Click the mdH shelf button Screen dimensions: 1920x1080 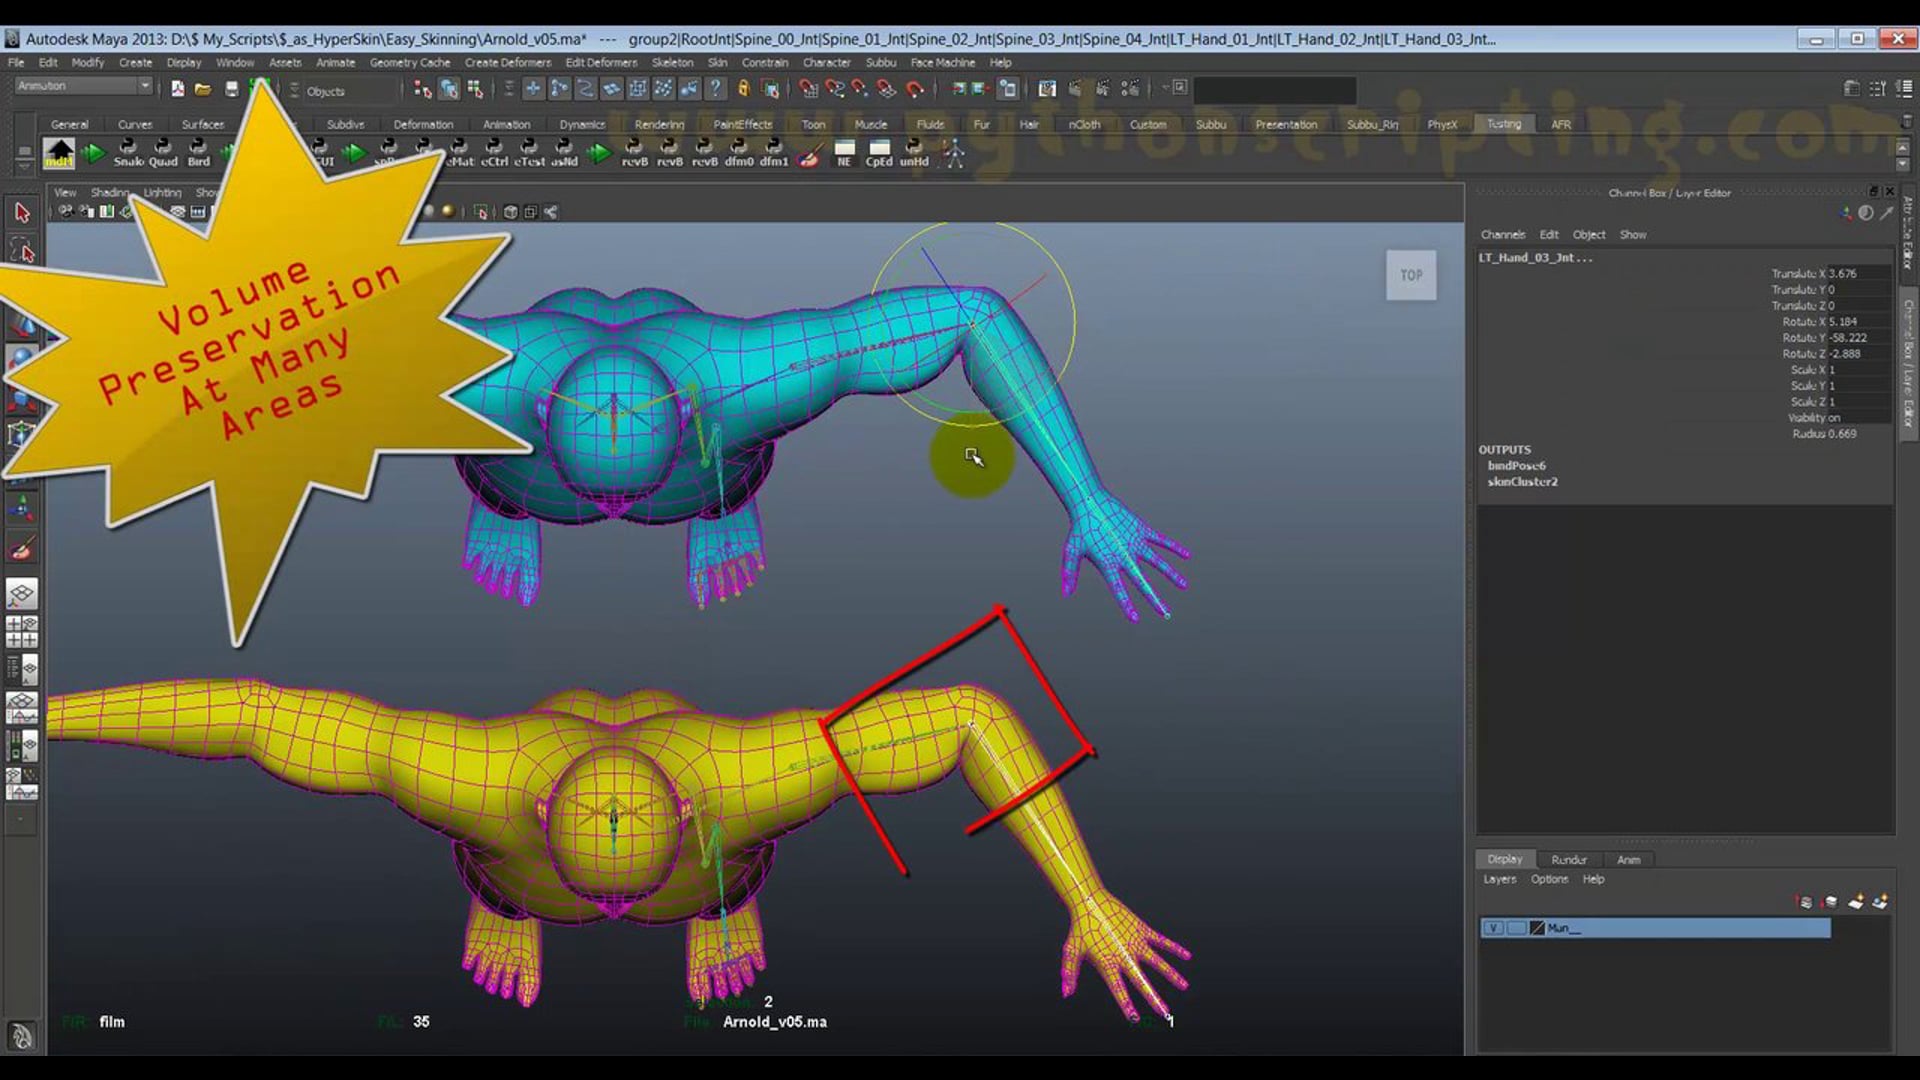59,153
